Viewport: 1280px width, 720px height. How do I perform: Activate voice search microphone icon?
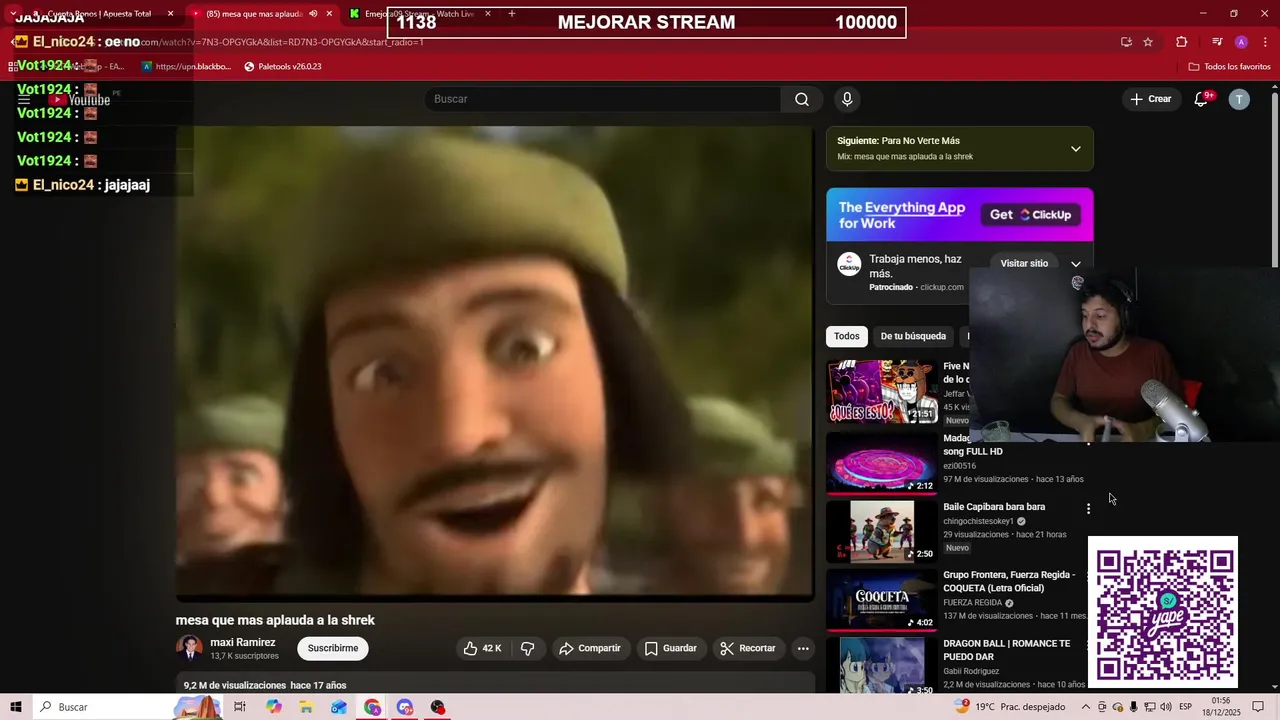(x=847, y=99)
